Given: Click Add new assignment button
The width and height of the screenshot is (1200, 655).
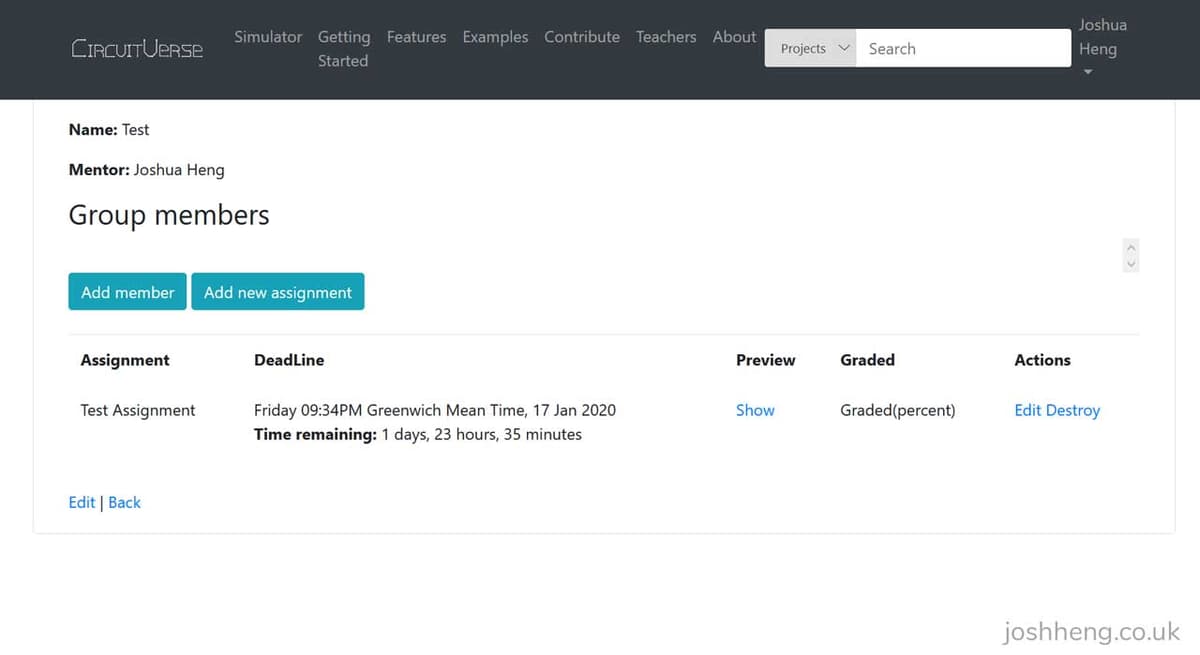Looking at the screenshot, I should pos(278,292).
